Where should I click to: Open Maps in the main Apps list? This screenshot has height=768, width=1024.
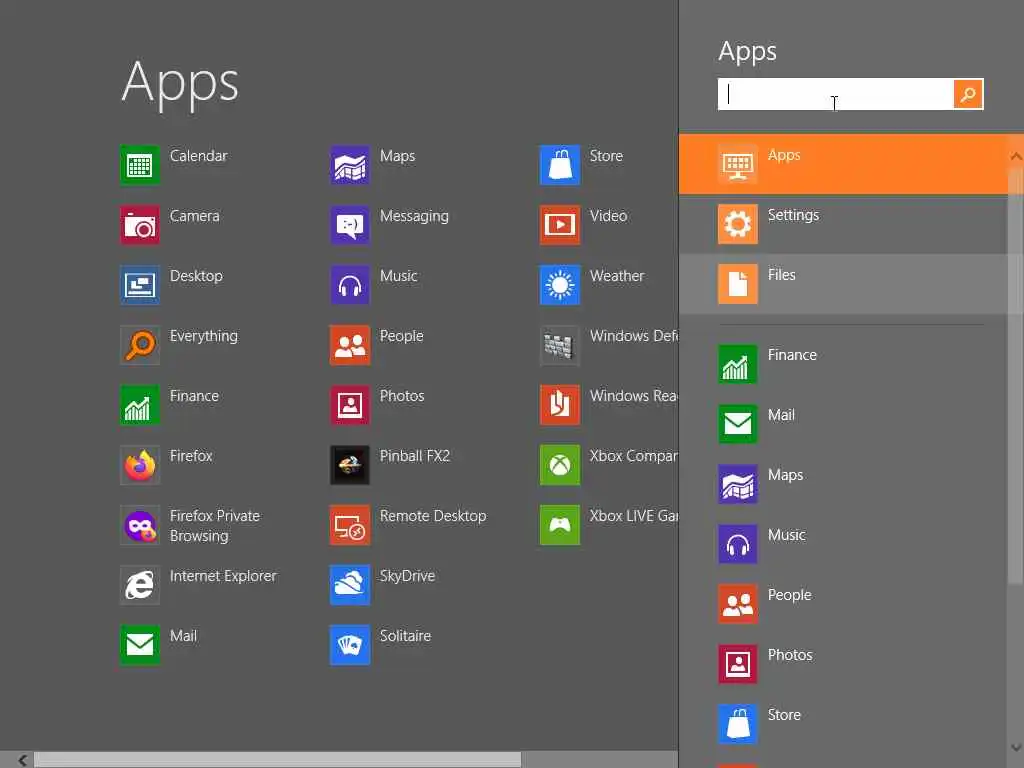coord(350,165)
